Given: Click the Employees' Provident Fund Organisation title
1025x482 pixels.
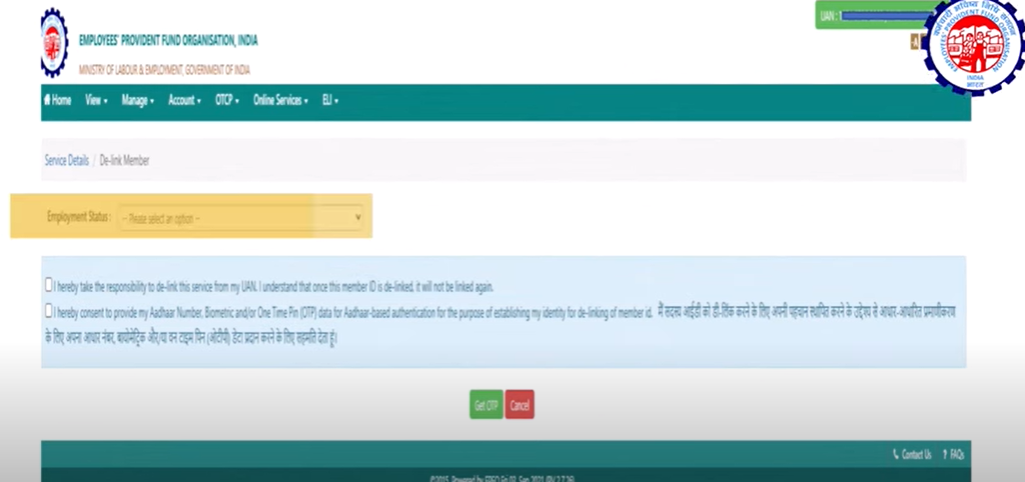Looking at the screenshot, I should (x=168, y=41).
